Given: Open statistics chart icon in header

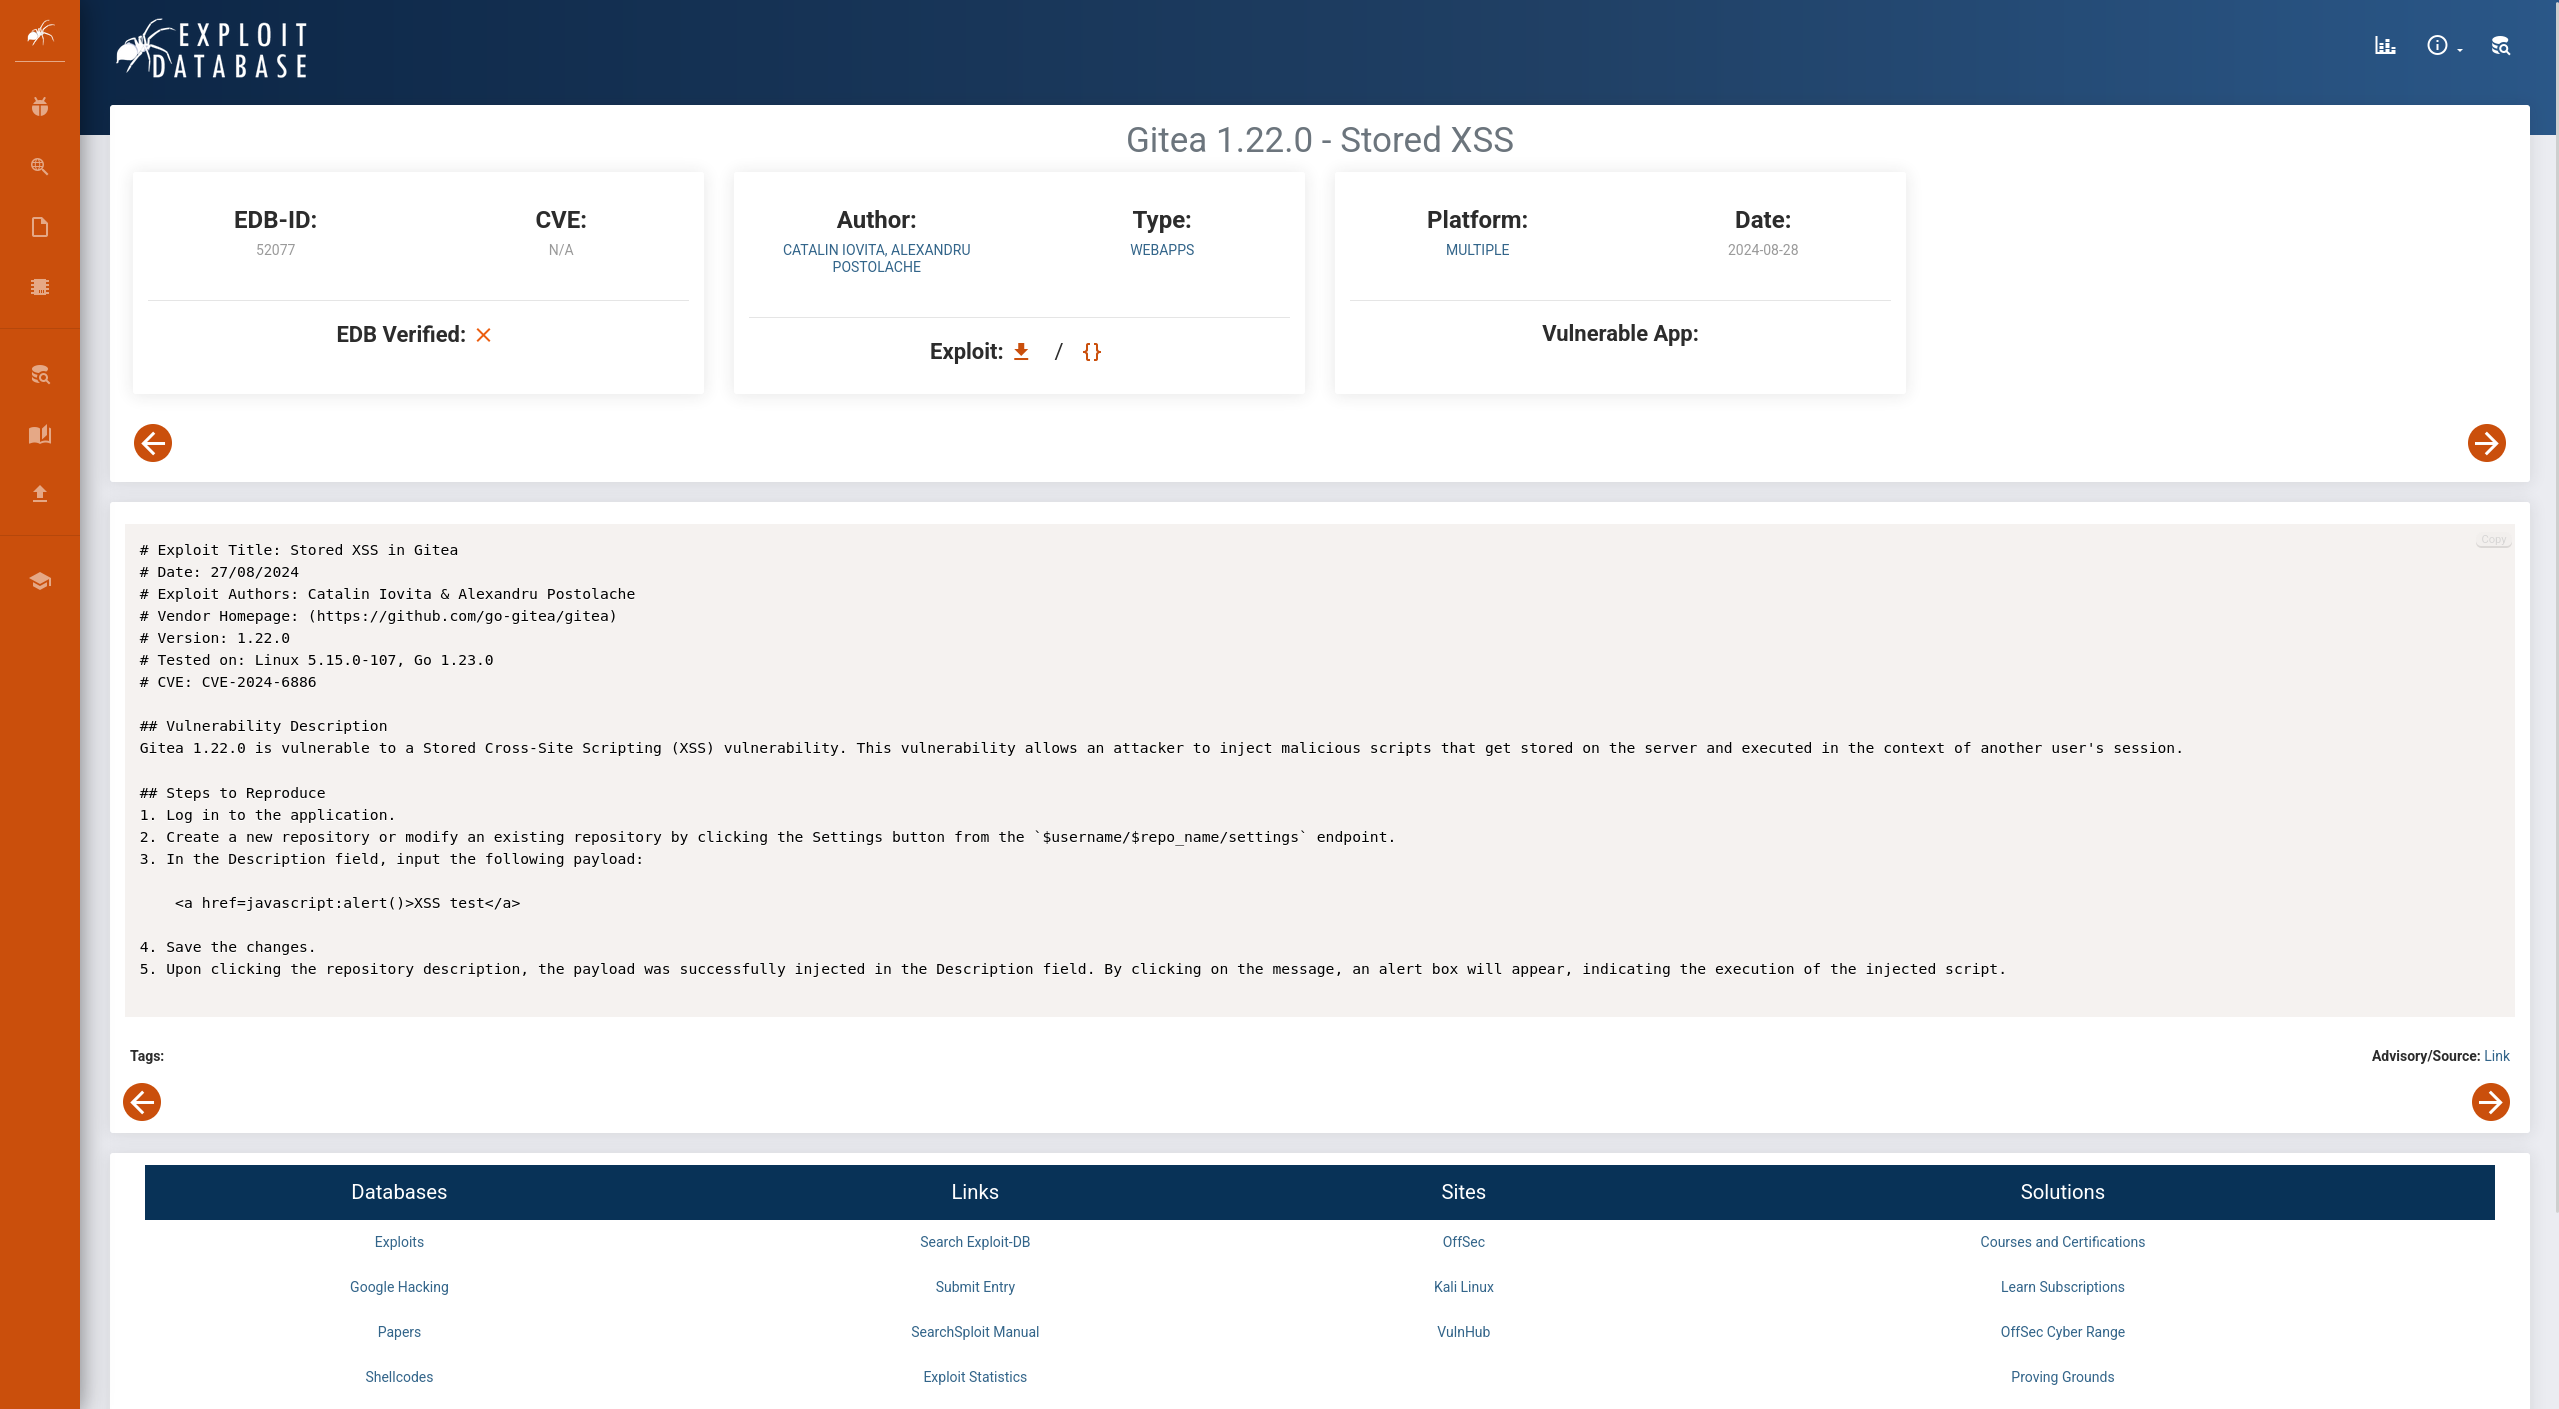Looking at the screenshot, I should (2385, 45).
